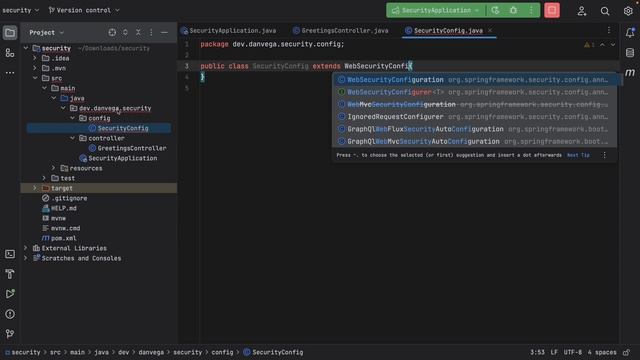This screenshot has width=640, height=360.
Task: Choose WebSecurityConfigurer<T> suggestion
Action: point(474,92)
